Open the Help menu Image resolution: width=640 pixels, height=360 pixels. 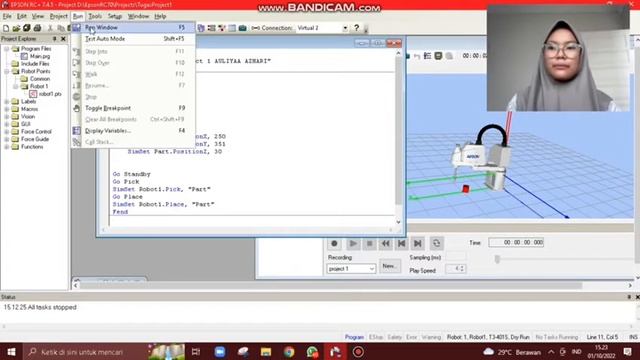pos(160,16)
